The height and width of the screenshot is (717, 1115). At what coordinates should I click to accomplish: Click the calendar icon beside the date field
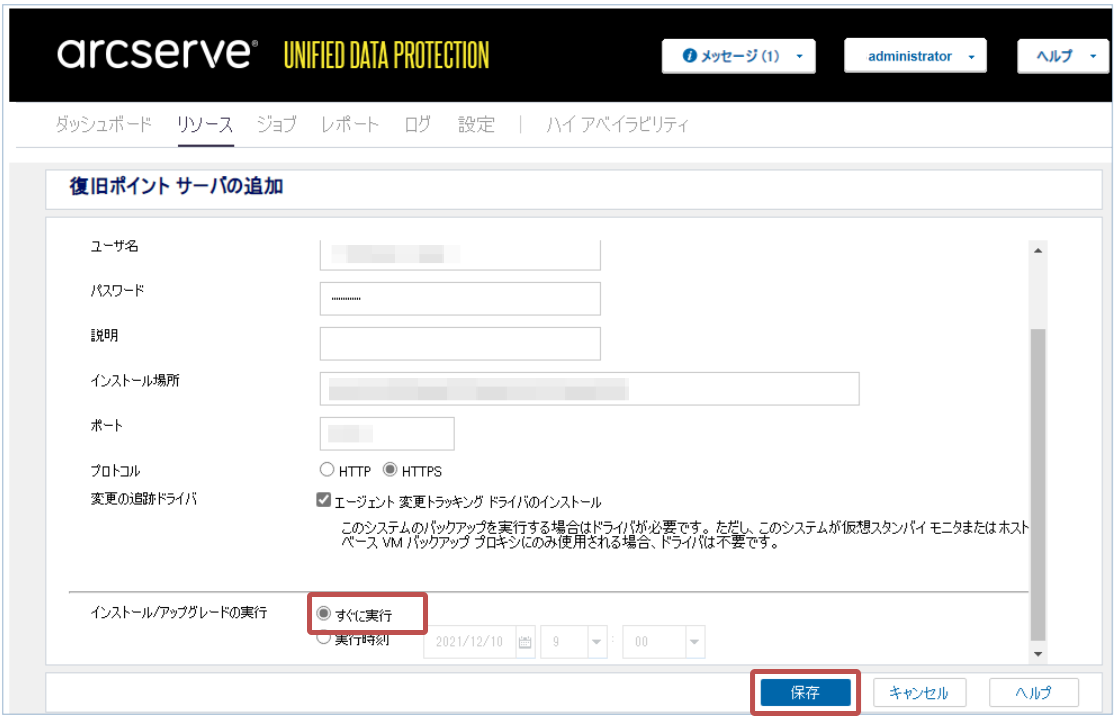point(525,643)
